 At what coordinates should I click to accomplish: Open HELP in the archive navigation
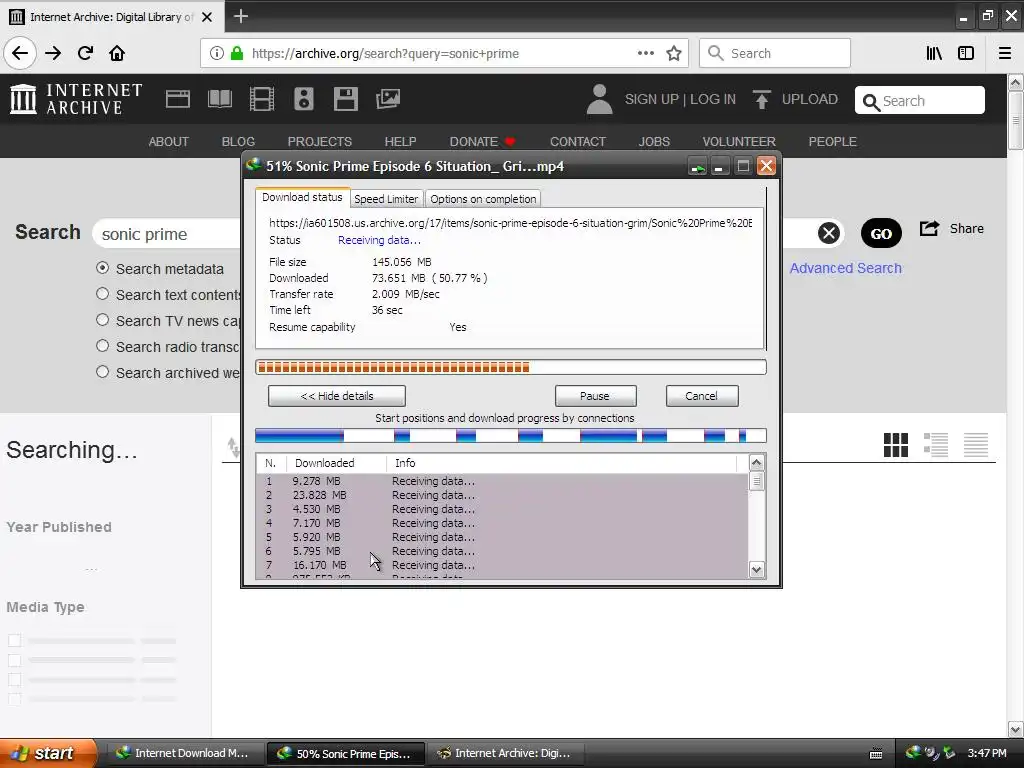tap(400, 142)
